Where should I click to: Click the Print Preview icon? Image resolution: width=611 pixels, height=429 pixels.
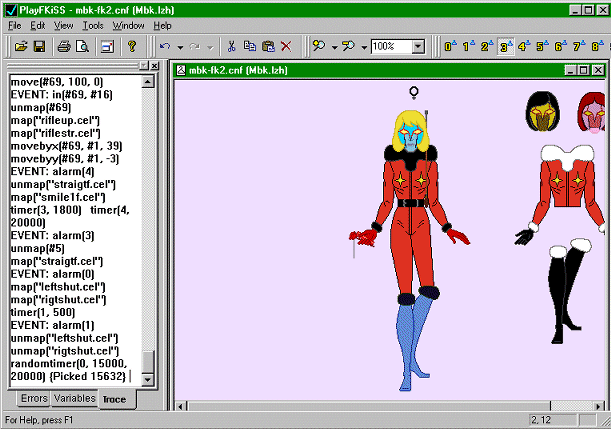(81, 46)
